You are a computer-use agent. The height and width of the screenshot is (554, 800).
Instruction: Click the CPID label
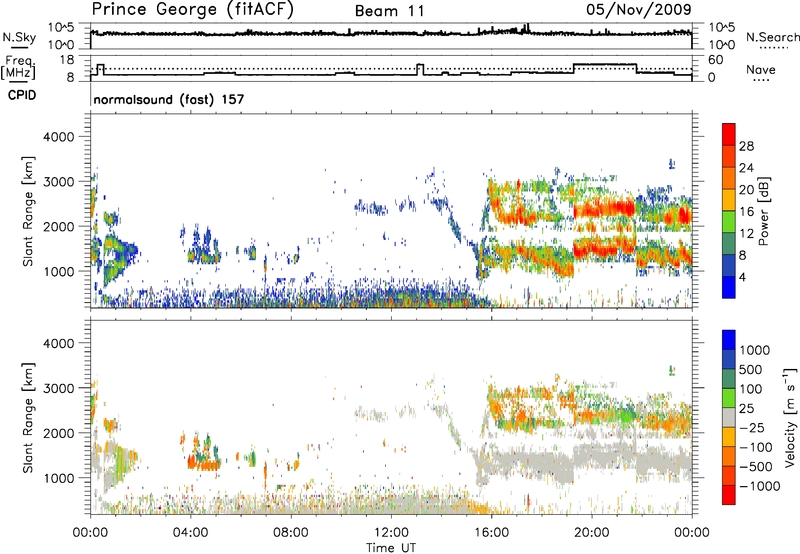pos(22,95)
